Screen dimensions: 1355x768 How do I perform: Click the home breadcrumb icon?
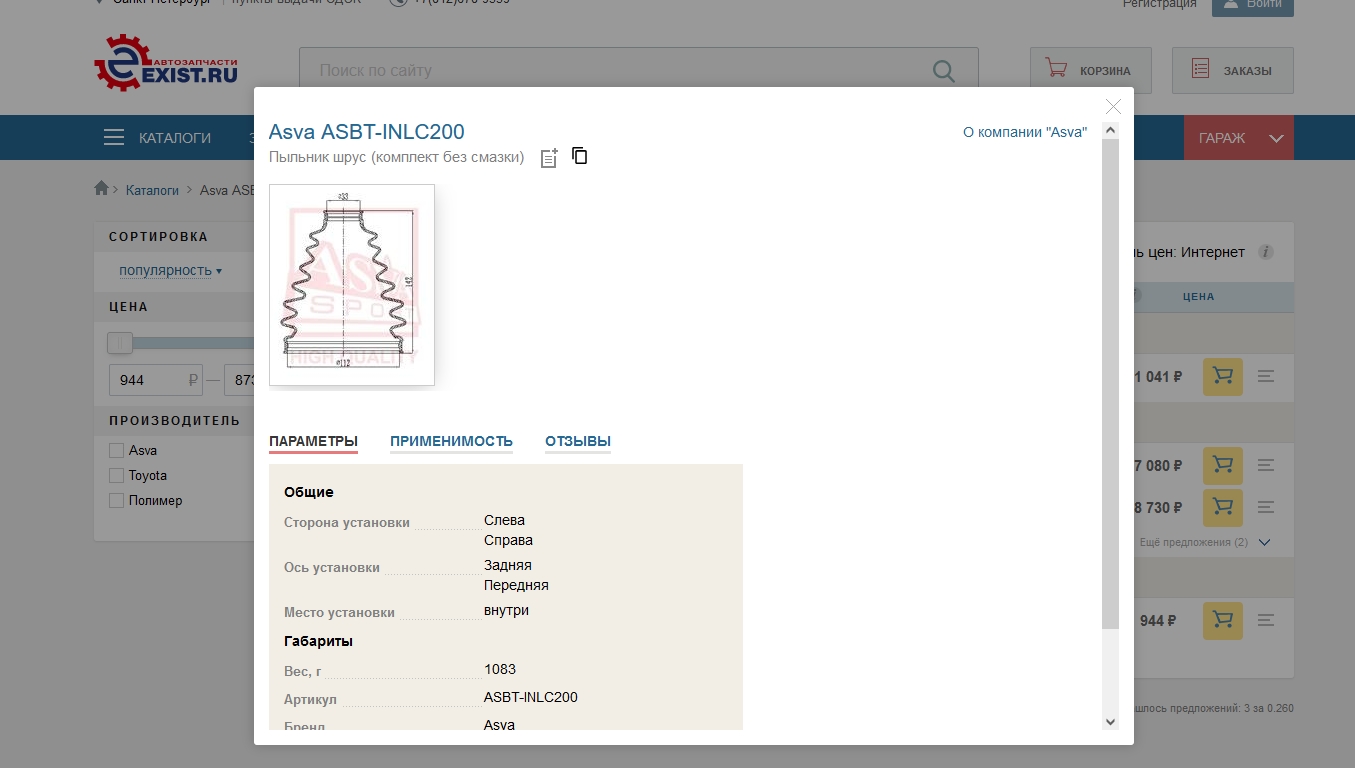pos(101,188)
